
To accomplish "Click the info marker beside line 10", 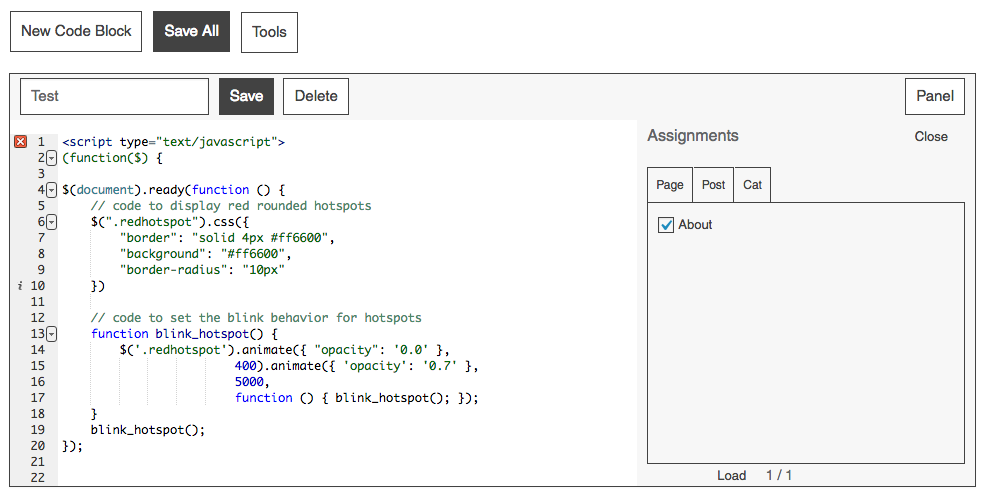I will [x=20, y=286].
